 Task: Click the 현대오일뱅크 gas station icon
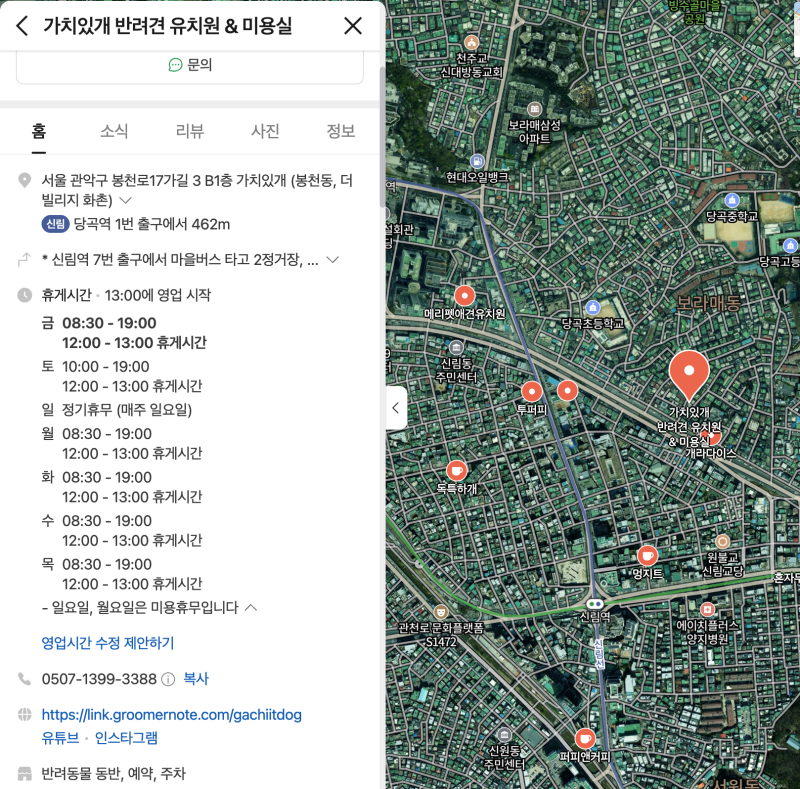tap(477, 162)
